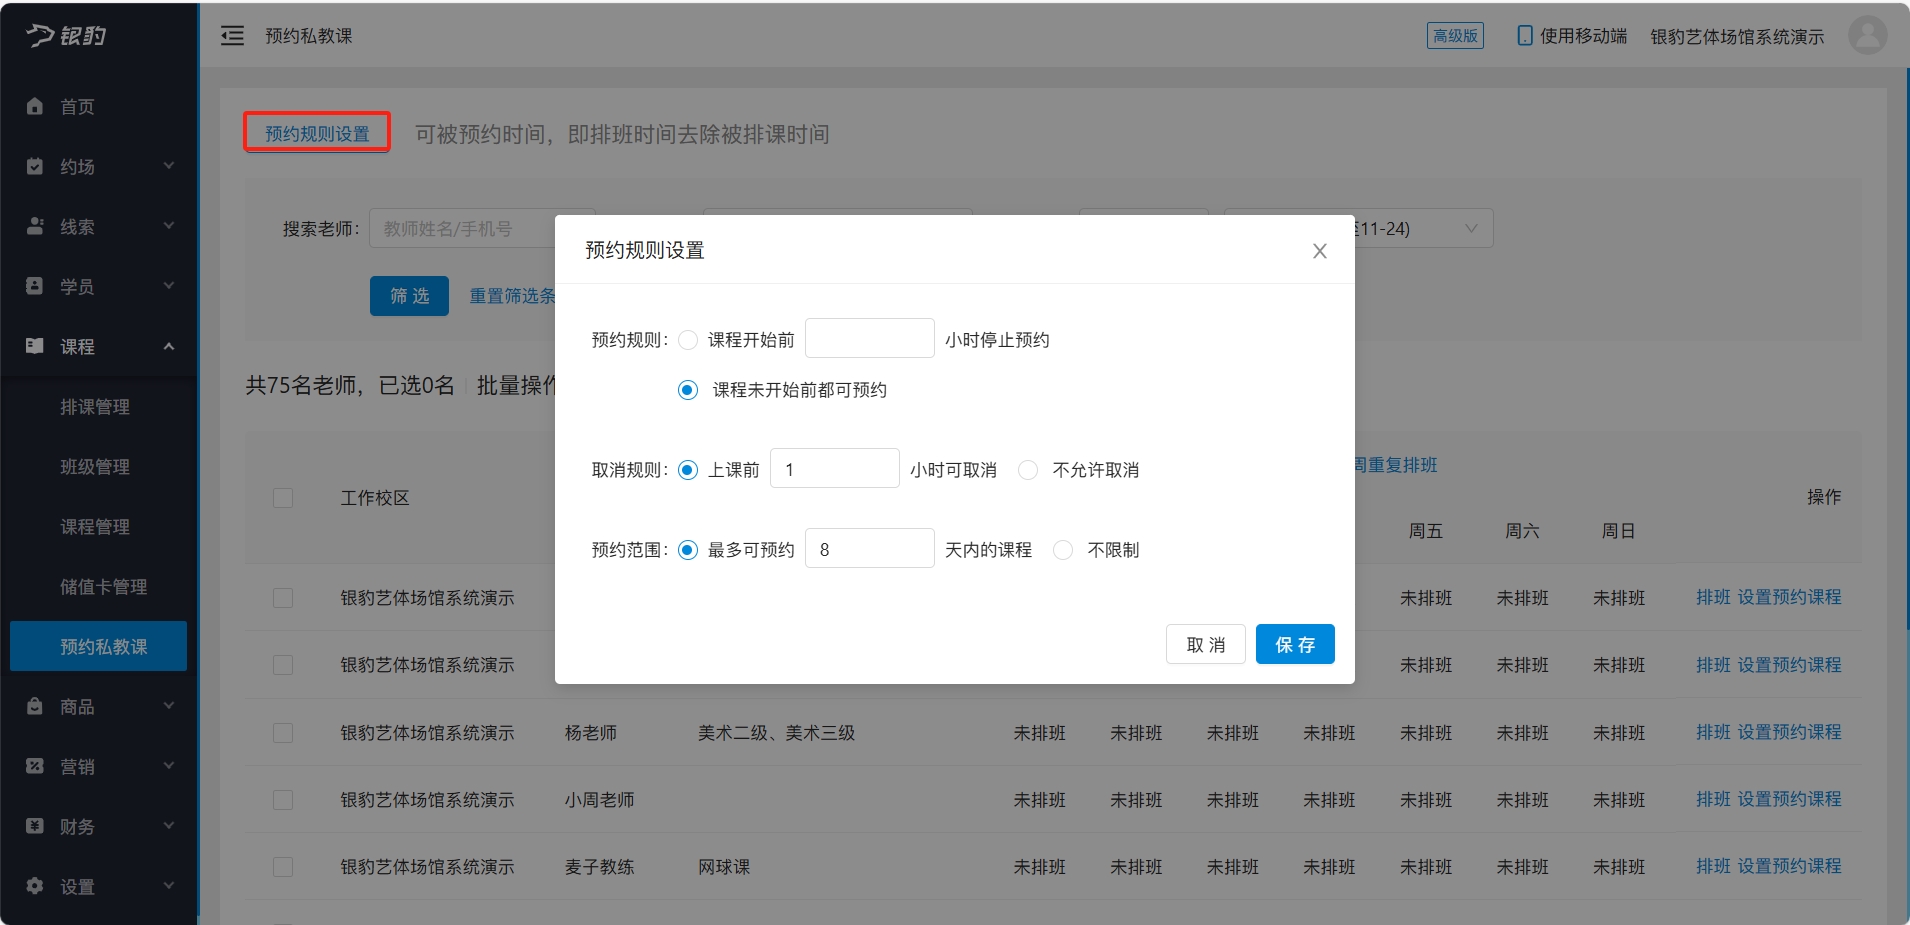Click the 线索 leads icon in sidebar
This screenshot has width=1910, height=925.
click(x=35, y=226)
